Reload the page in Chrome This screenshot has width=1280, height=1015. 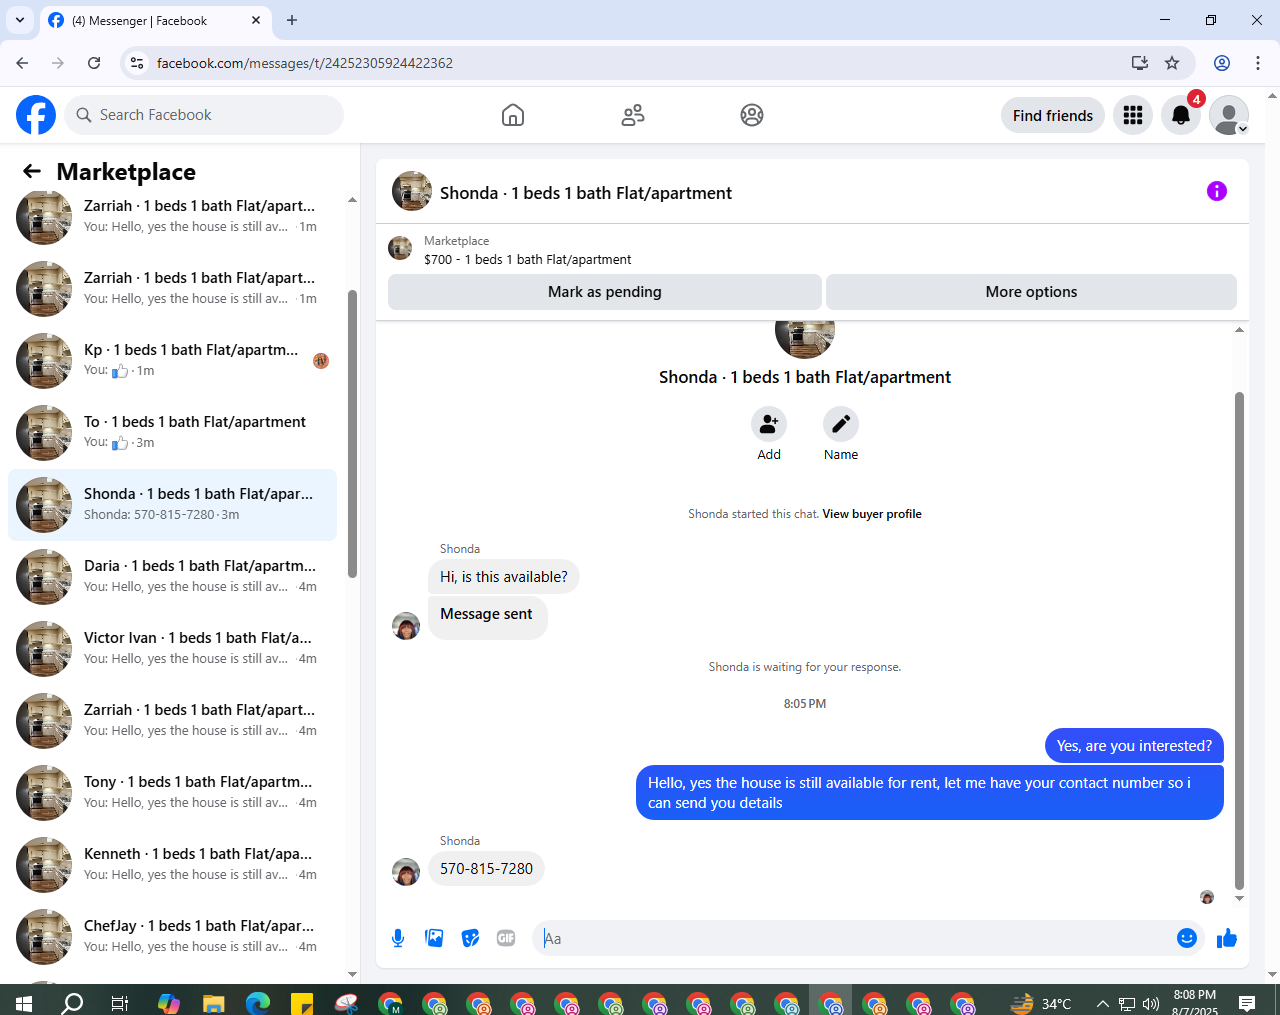coord(94,63)
